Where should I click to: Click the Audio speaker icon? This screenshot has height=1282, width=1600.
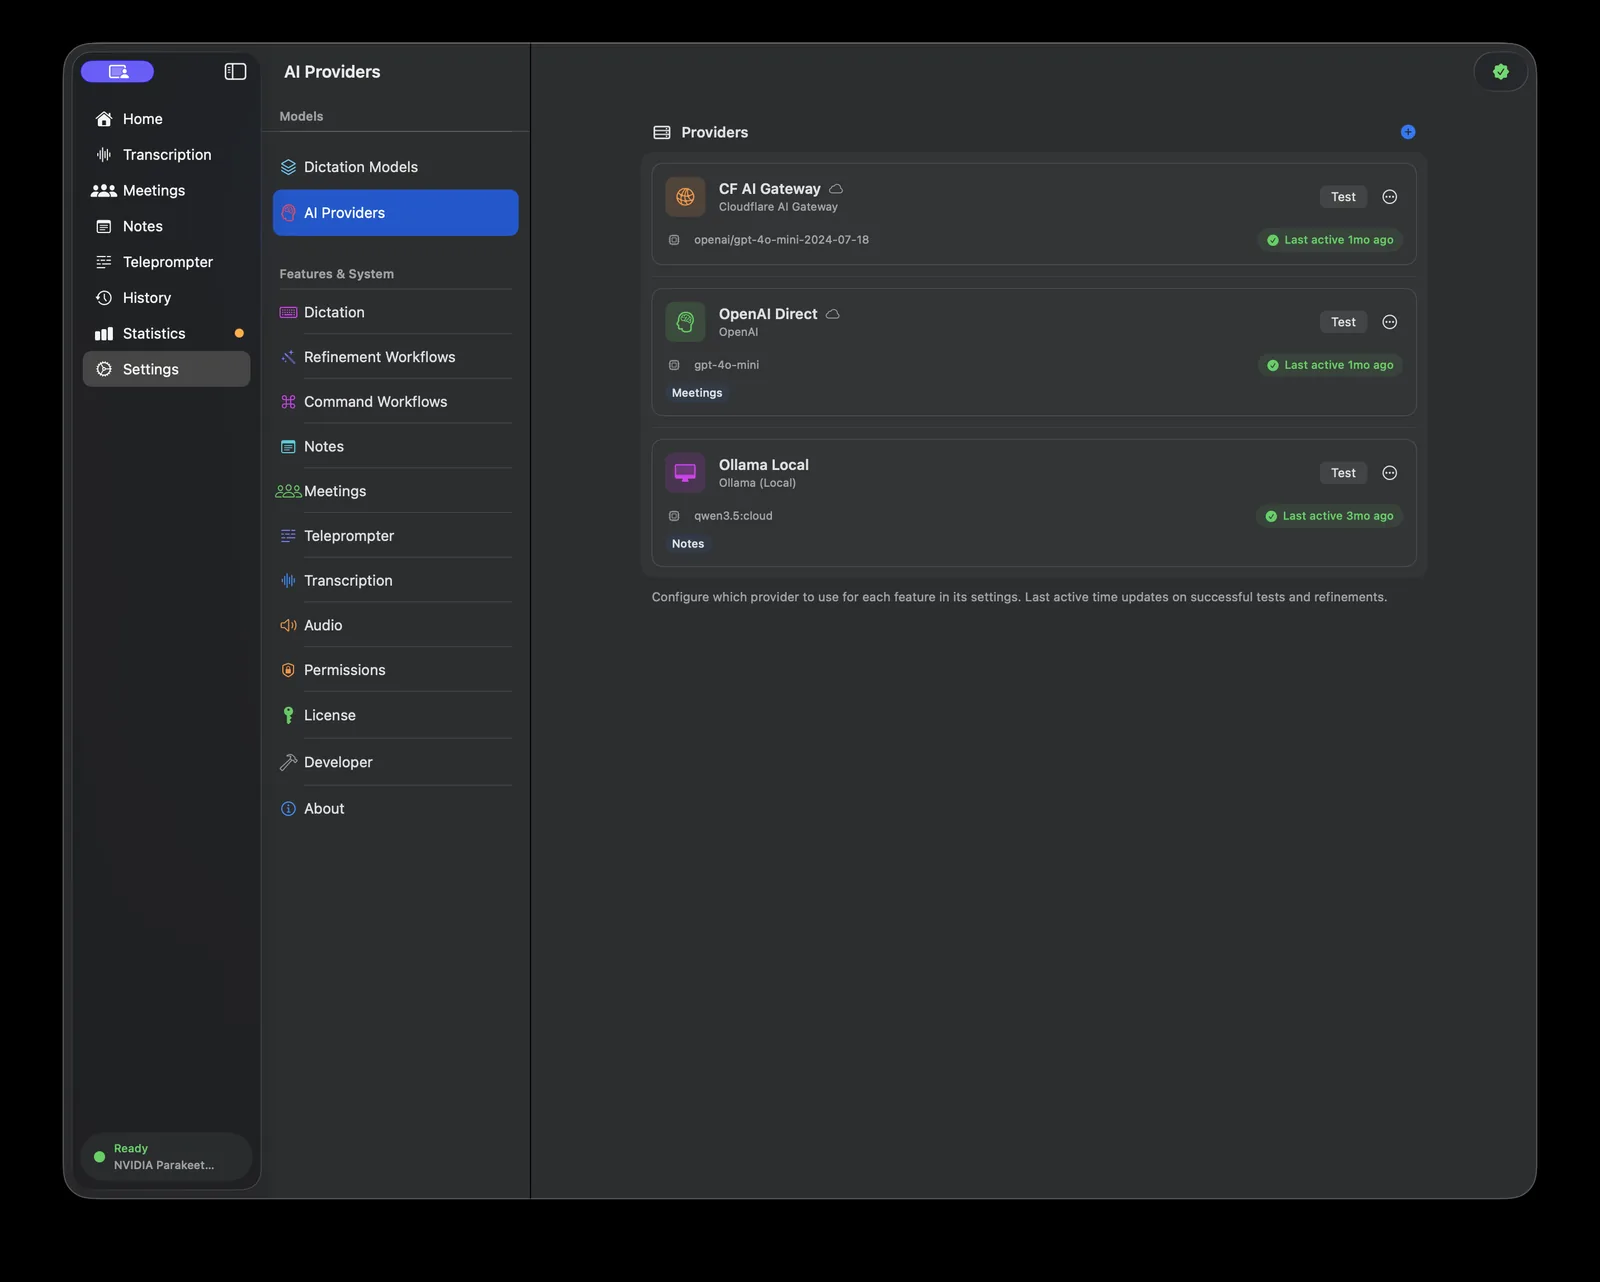288,625
